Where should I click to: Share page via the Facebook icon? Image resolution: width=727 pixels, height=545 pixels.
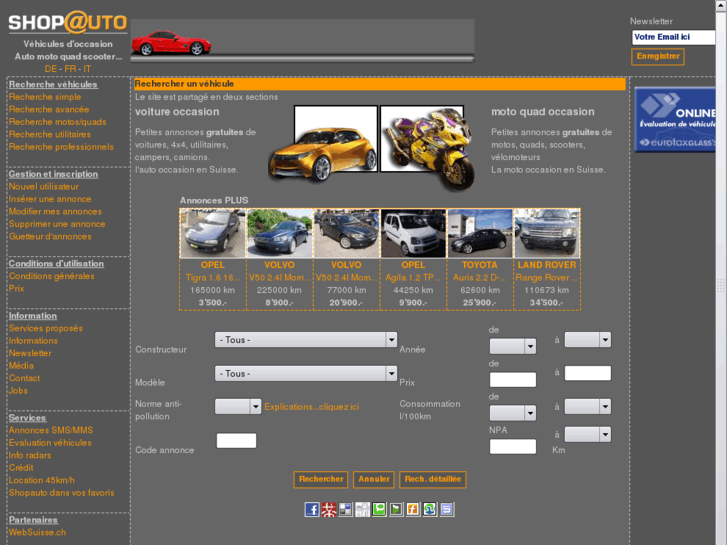312,509
